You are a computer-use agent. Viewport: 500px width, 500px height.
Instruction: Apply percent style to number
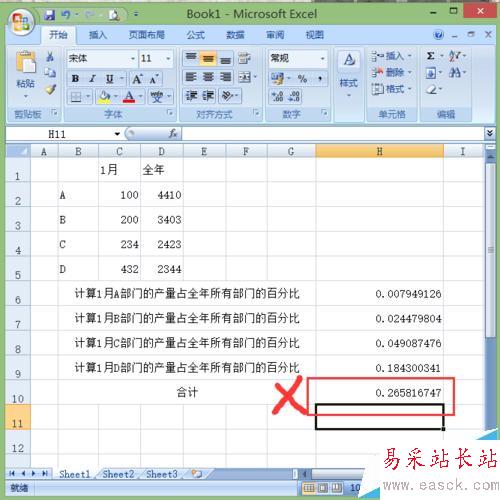(x=302, y=79)
